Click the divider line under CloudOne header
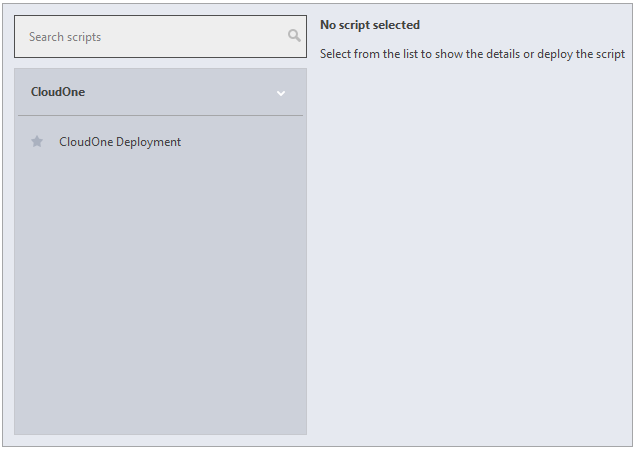The width and height of the screenshot is (637, 450). point(160,116)
